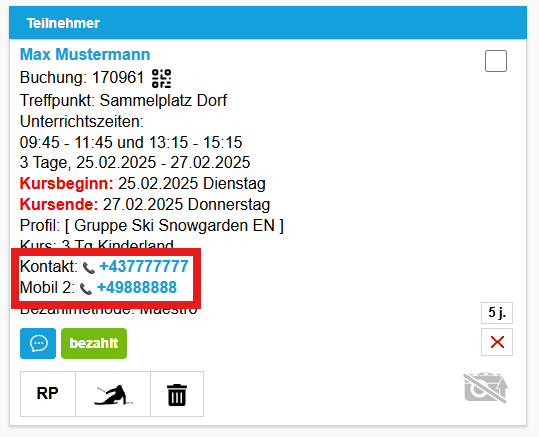Click the RP button

point(48,394)
